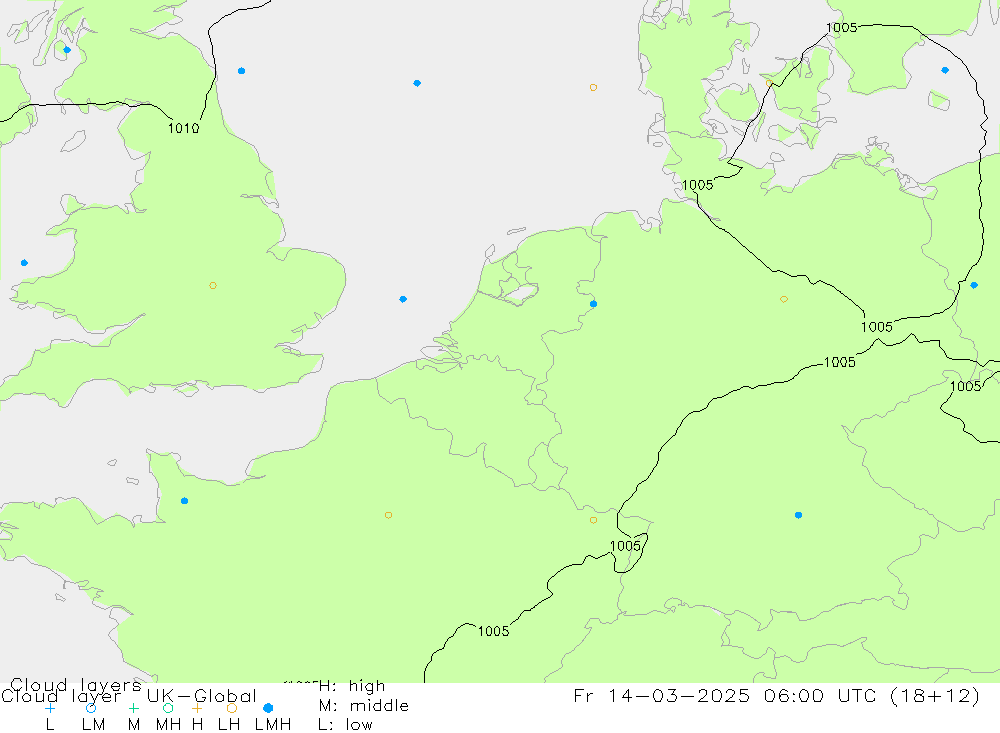This screenshot has height=733, width=1000.
Task: Click the 'UK-Global' model name text
Action: pos(202,696)
